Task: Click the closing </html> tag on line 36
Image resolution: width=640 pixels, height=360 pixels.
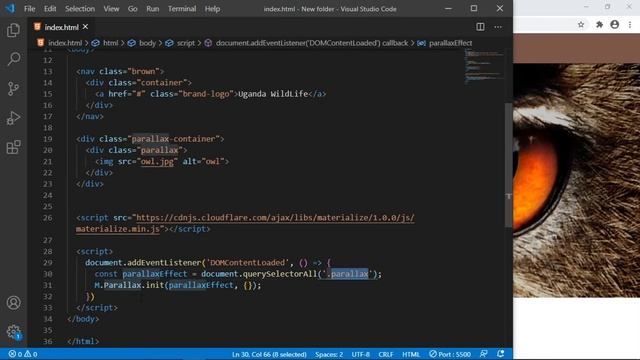Action: click(83, 341)
